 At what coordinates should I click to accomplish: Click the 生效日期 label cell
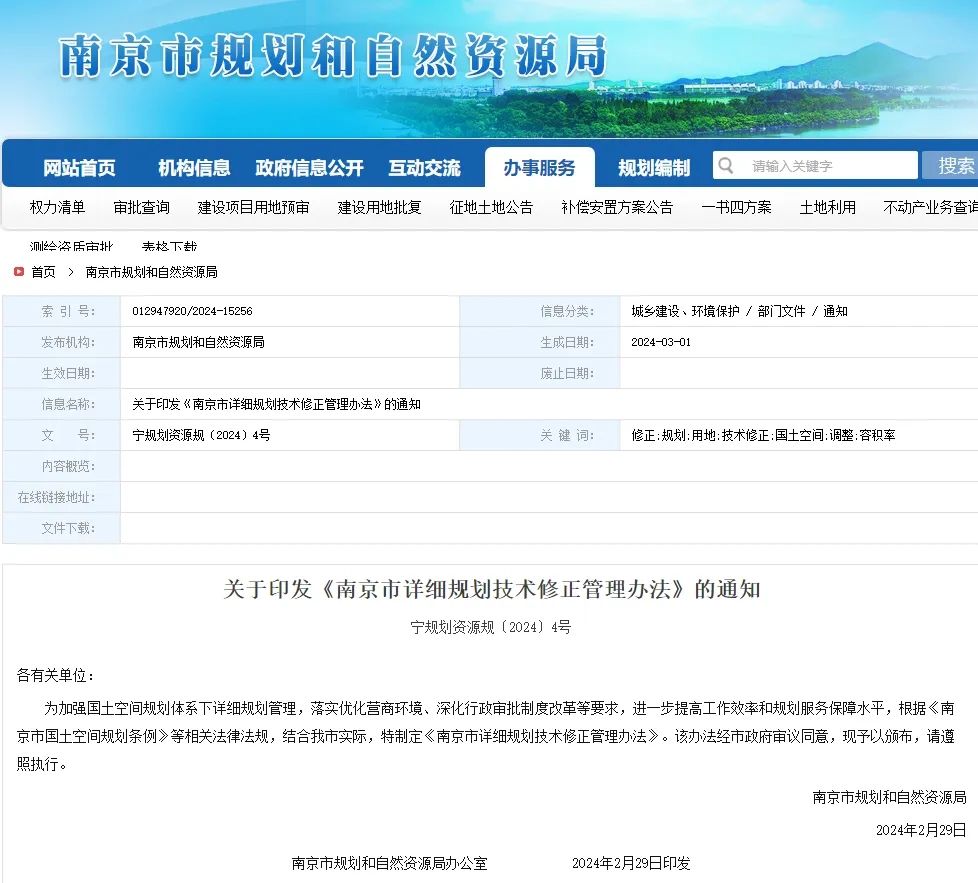(62, 373)
